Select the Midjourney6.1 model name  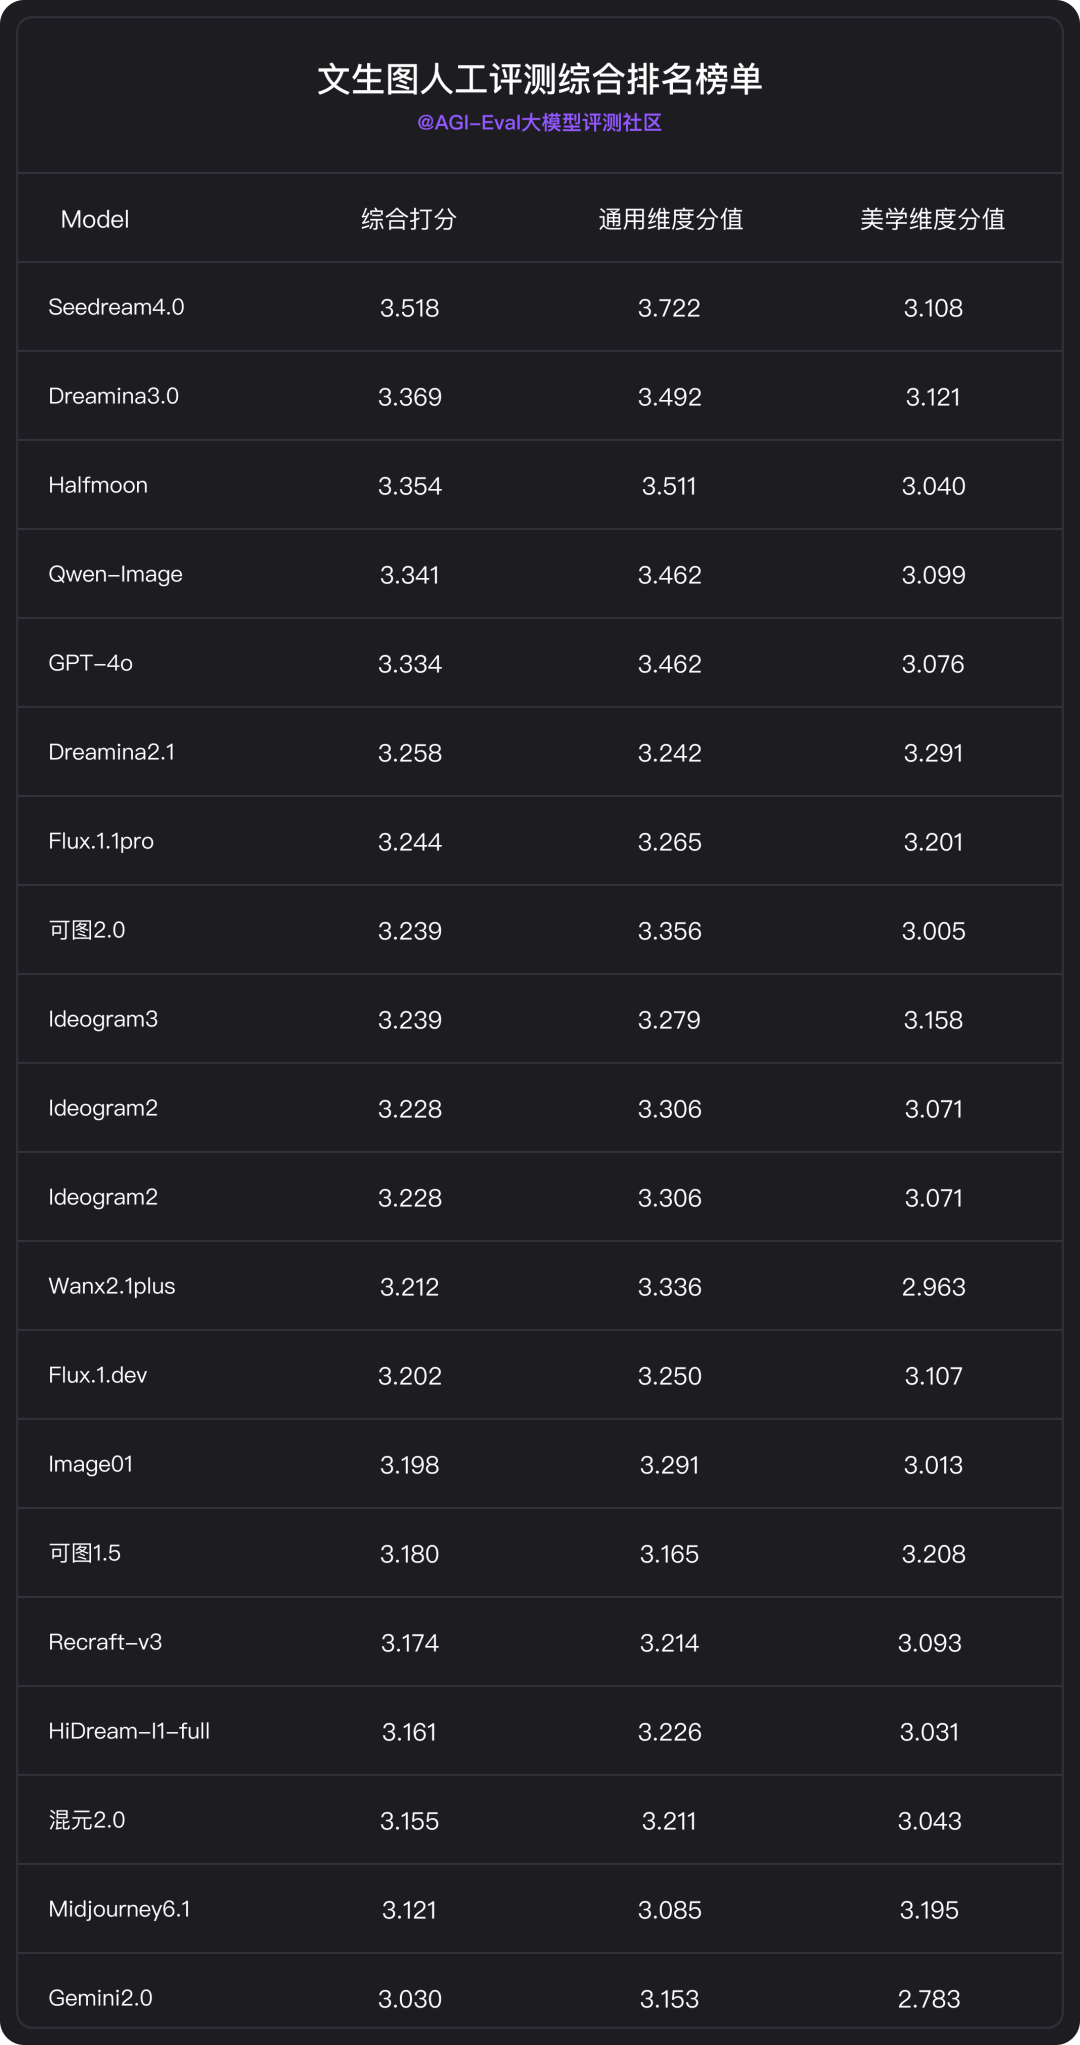[119, 1909]
